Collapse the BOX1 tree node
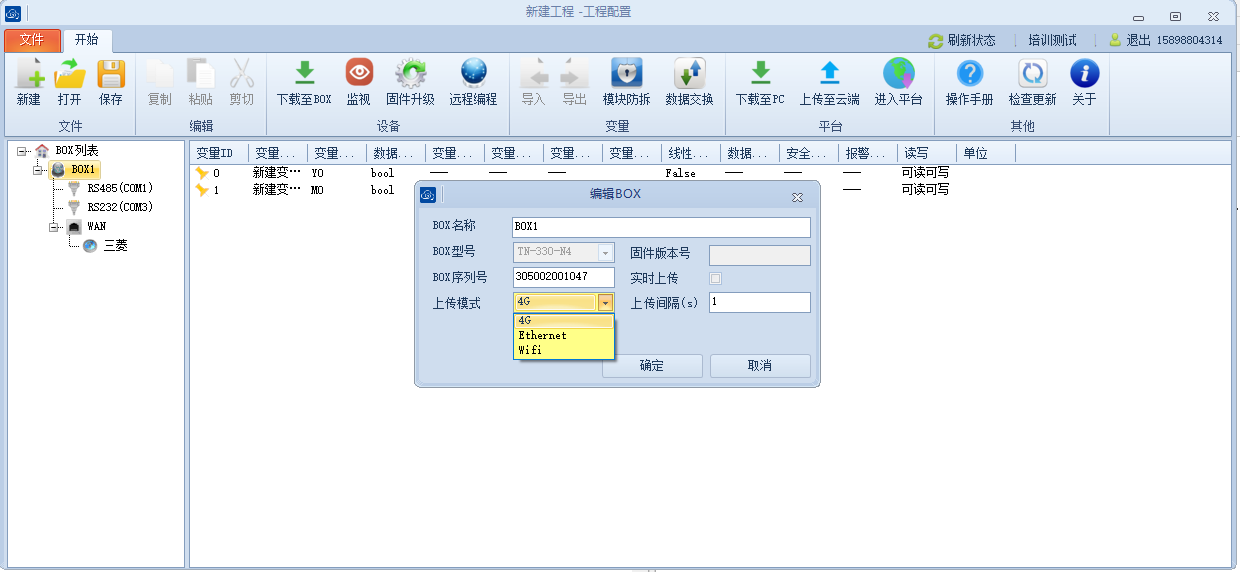The width and height of the screenshot is (1240, 572). tap(38, 170)
